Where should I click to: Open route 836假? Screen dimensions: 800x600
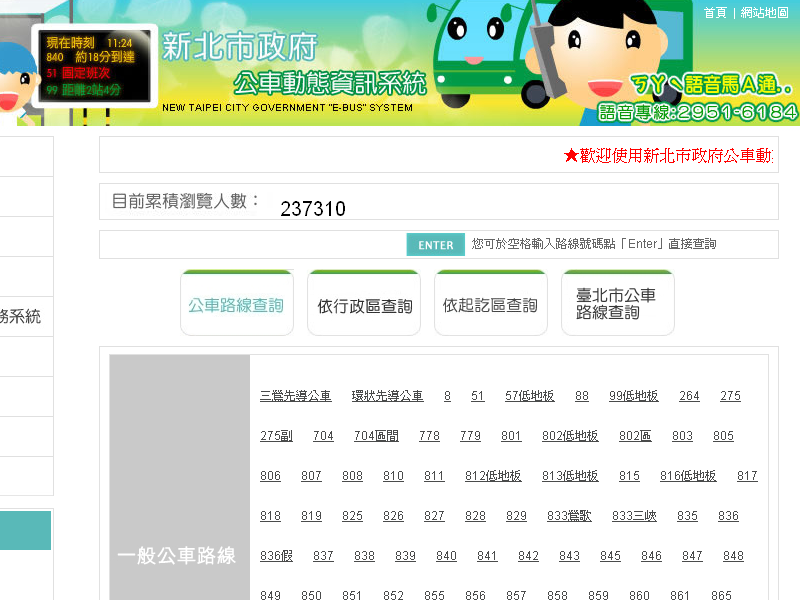276,556
